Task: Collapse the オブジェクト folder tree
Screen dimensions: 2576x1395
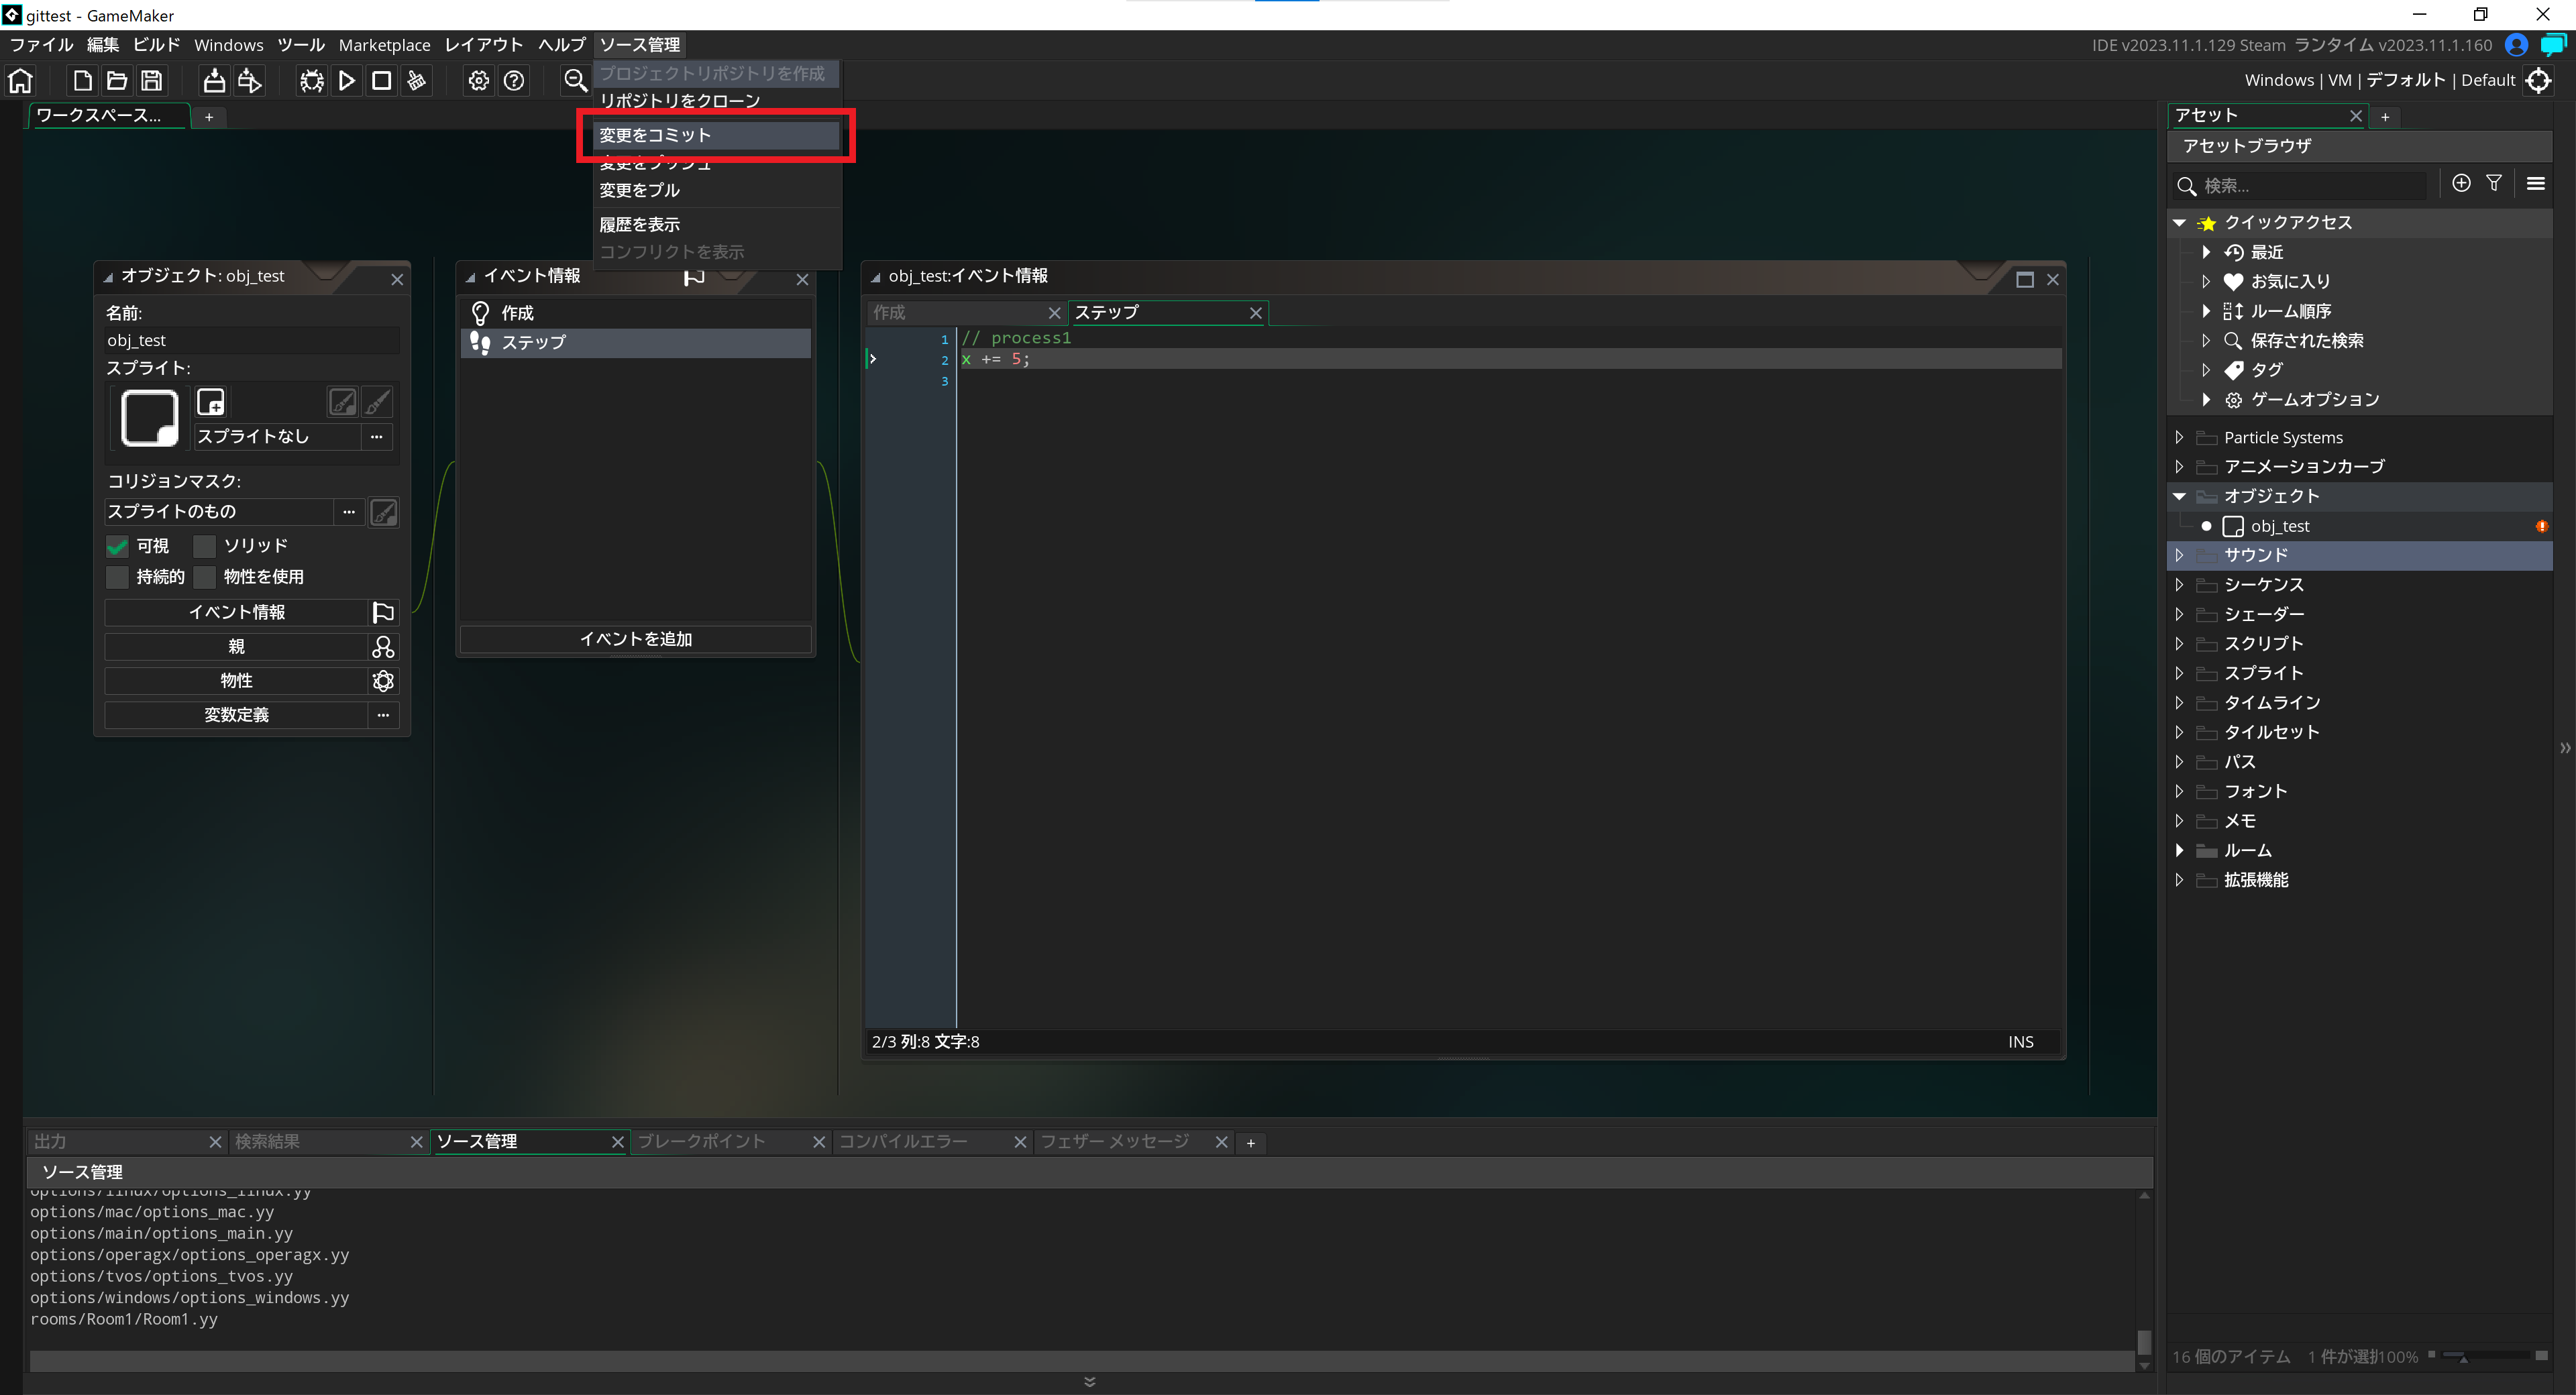Action: click(2180, 496)
